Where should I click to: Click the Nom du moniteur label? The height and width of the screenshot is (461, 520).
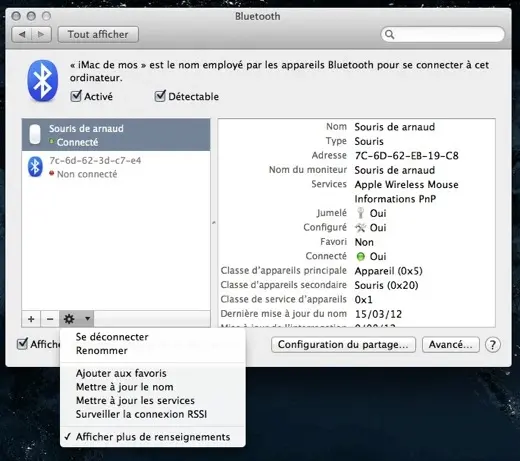pyautogui.click(x=308, y=170)
